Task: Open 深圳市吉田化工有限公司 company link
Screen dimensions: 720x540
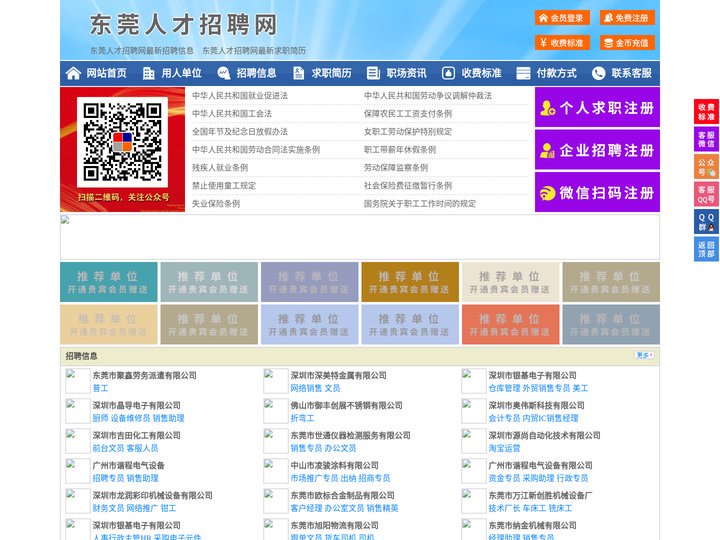Action: 137,435
